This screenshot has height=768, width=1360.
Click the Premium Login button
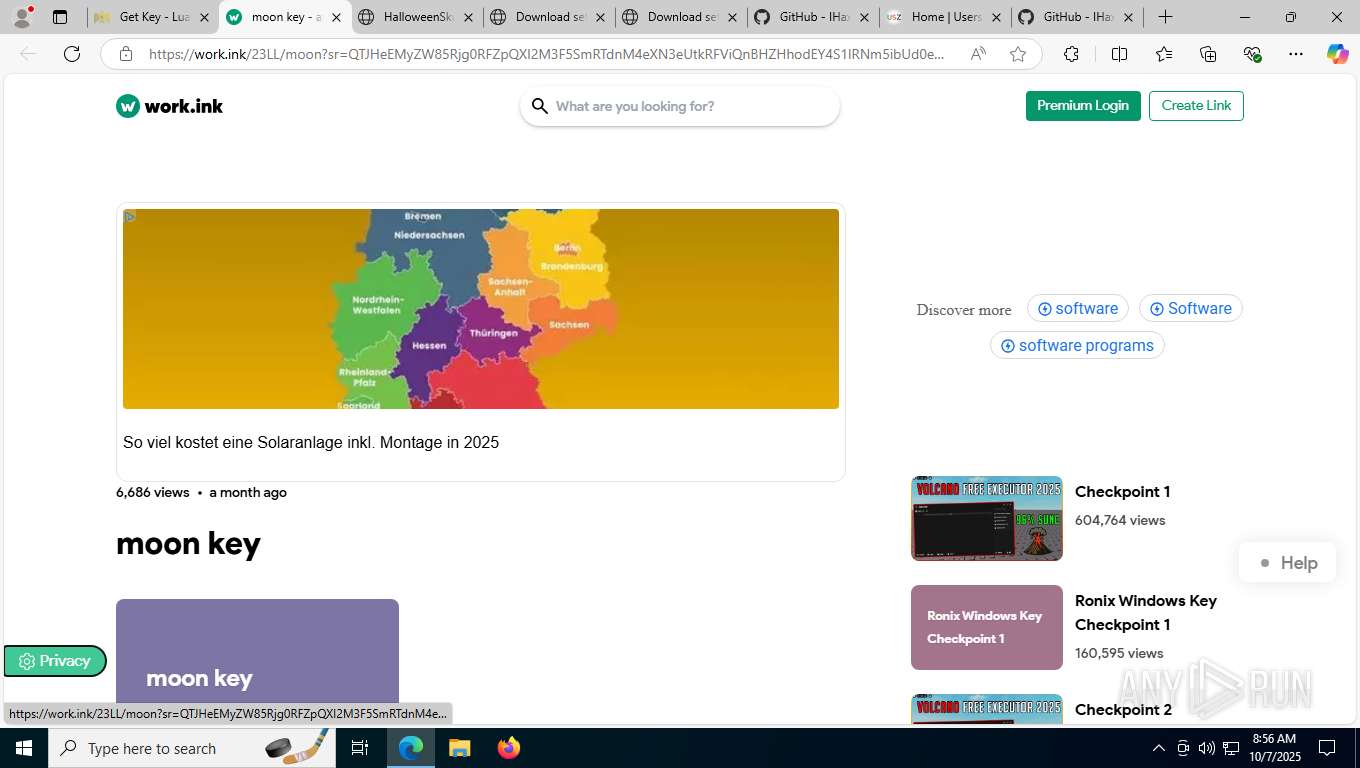tap(1083, 106)
